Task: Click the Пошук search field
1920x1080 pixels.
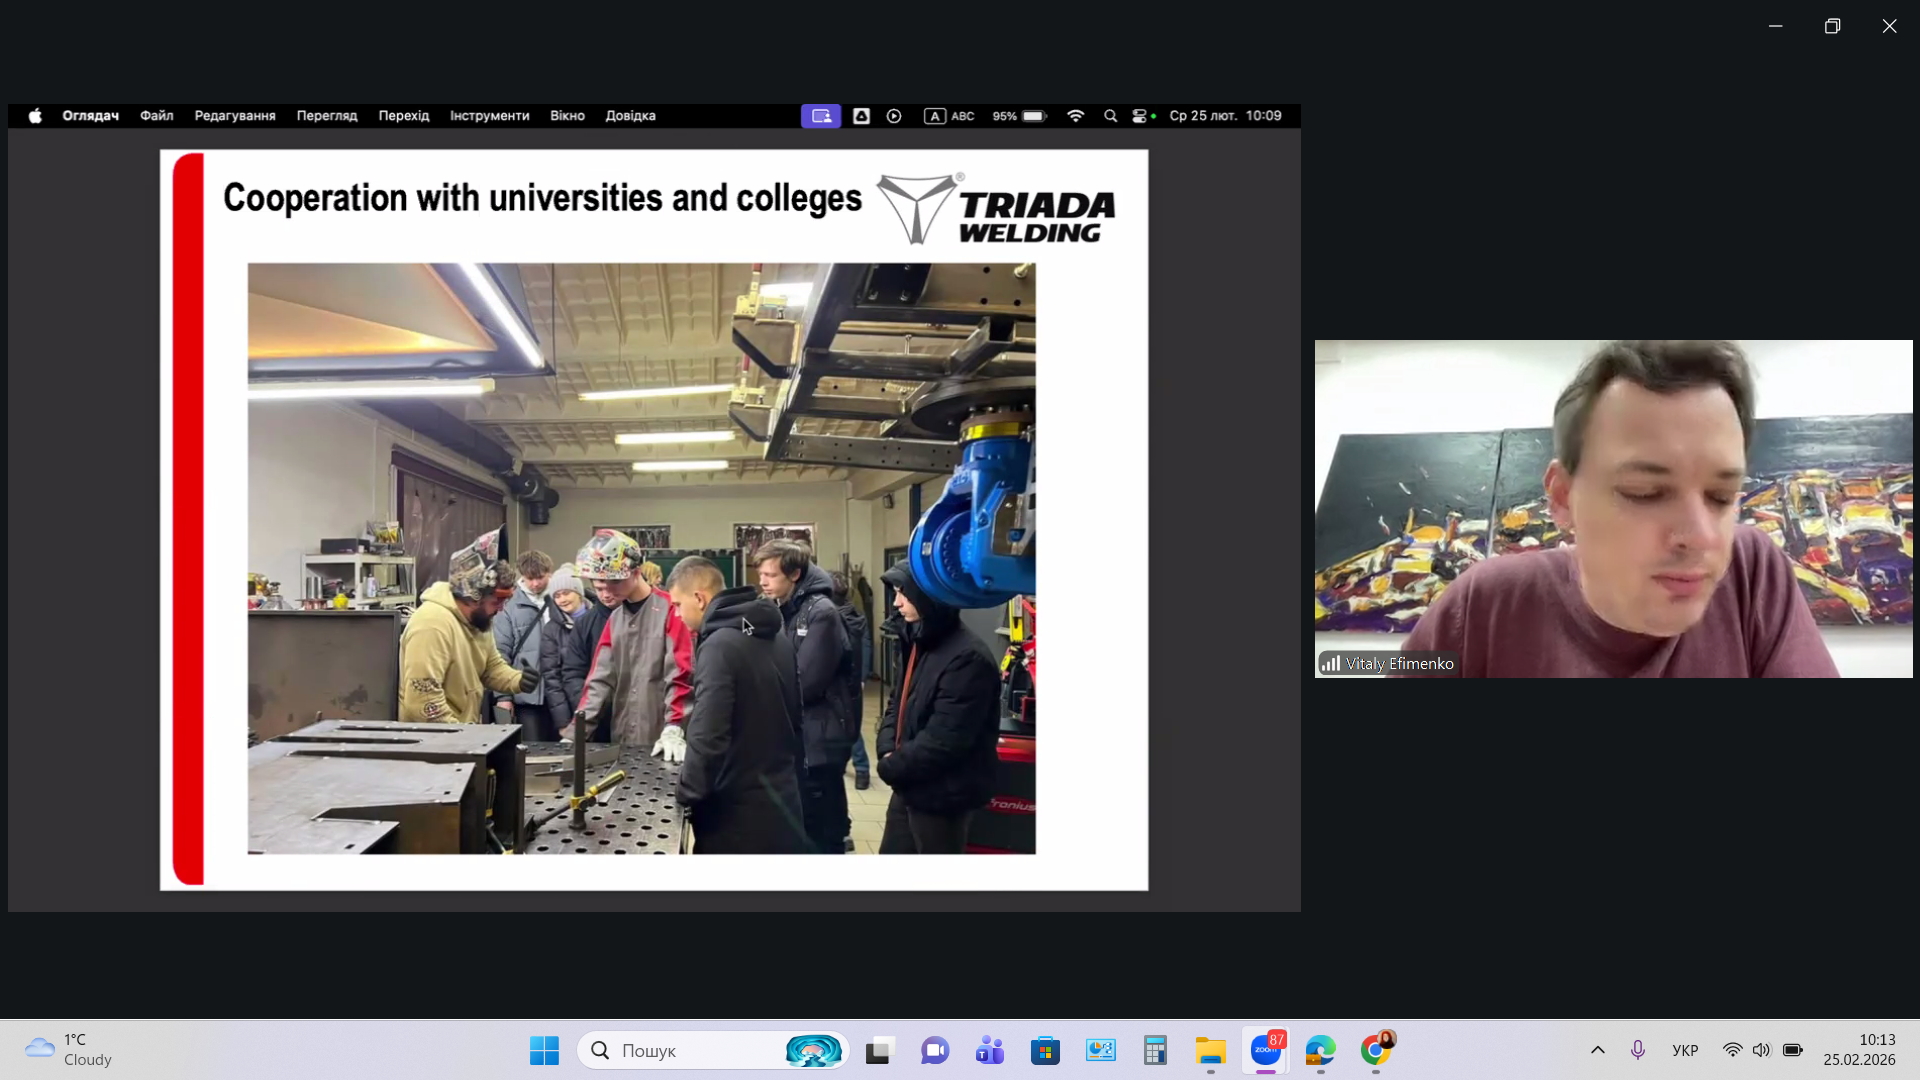Action: 690,1050
